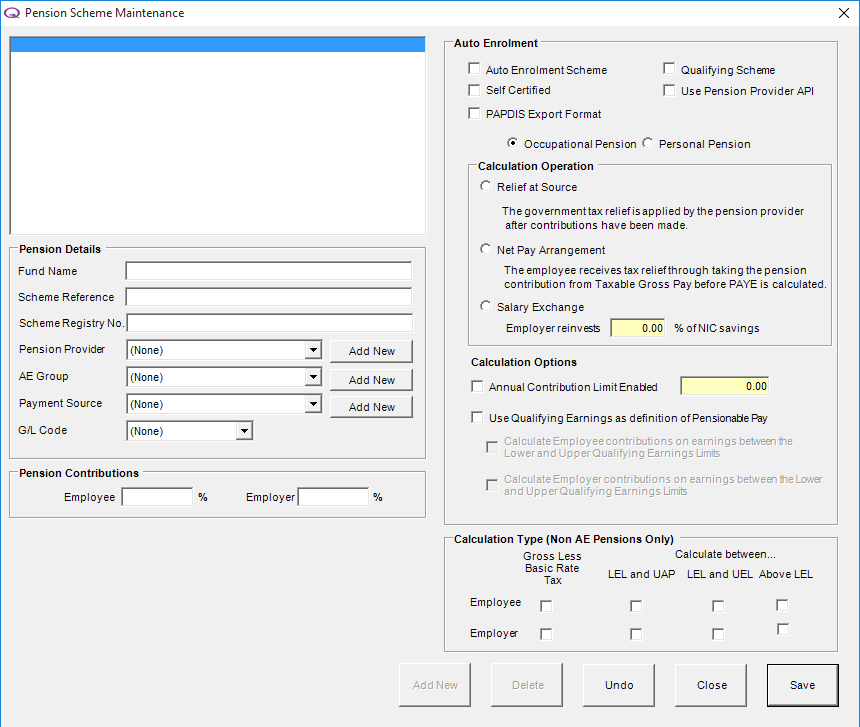Click the Employer contribution percentage field
860x727 pixels.
[x=333, y=497]
